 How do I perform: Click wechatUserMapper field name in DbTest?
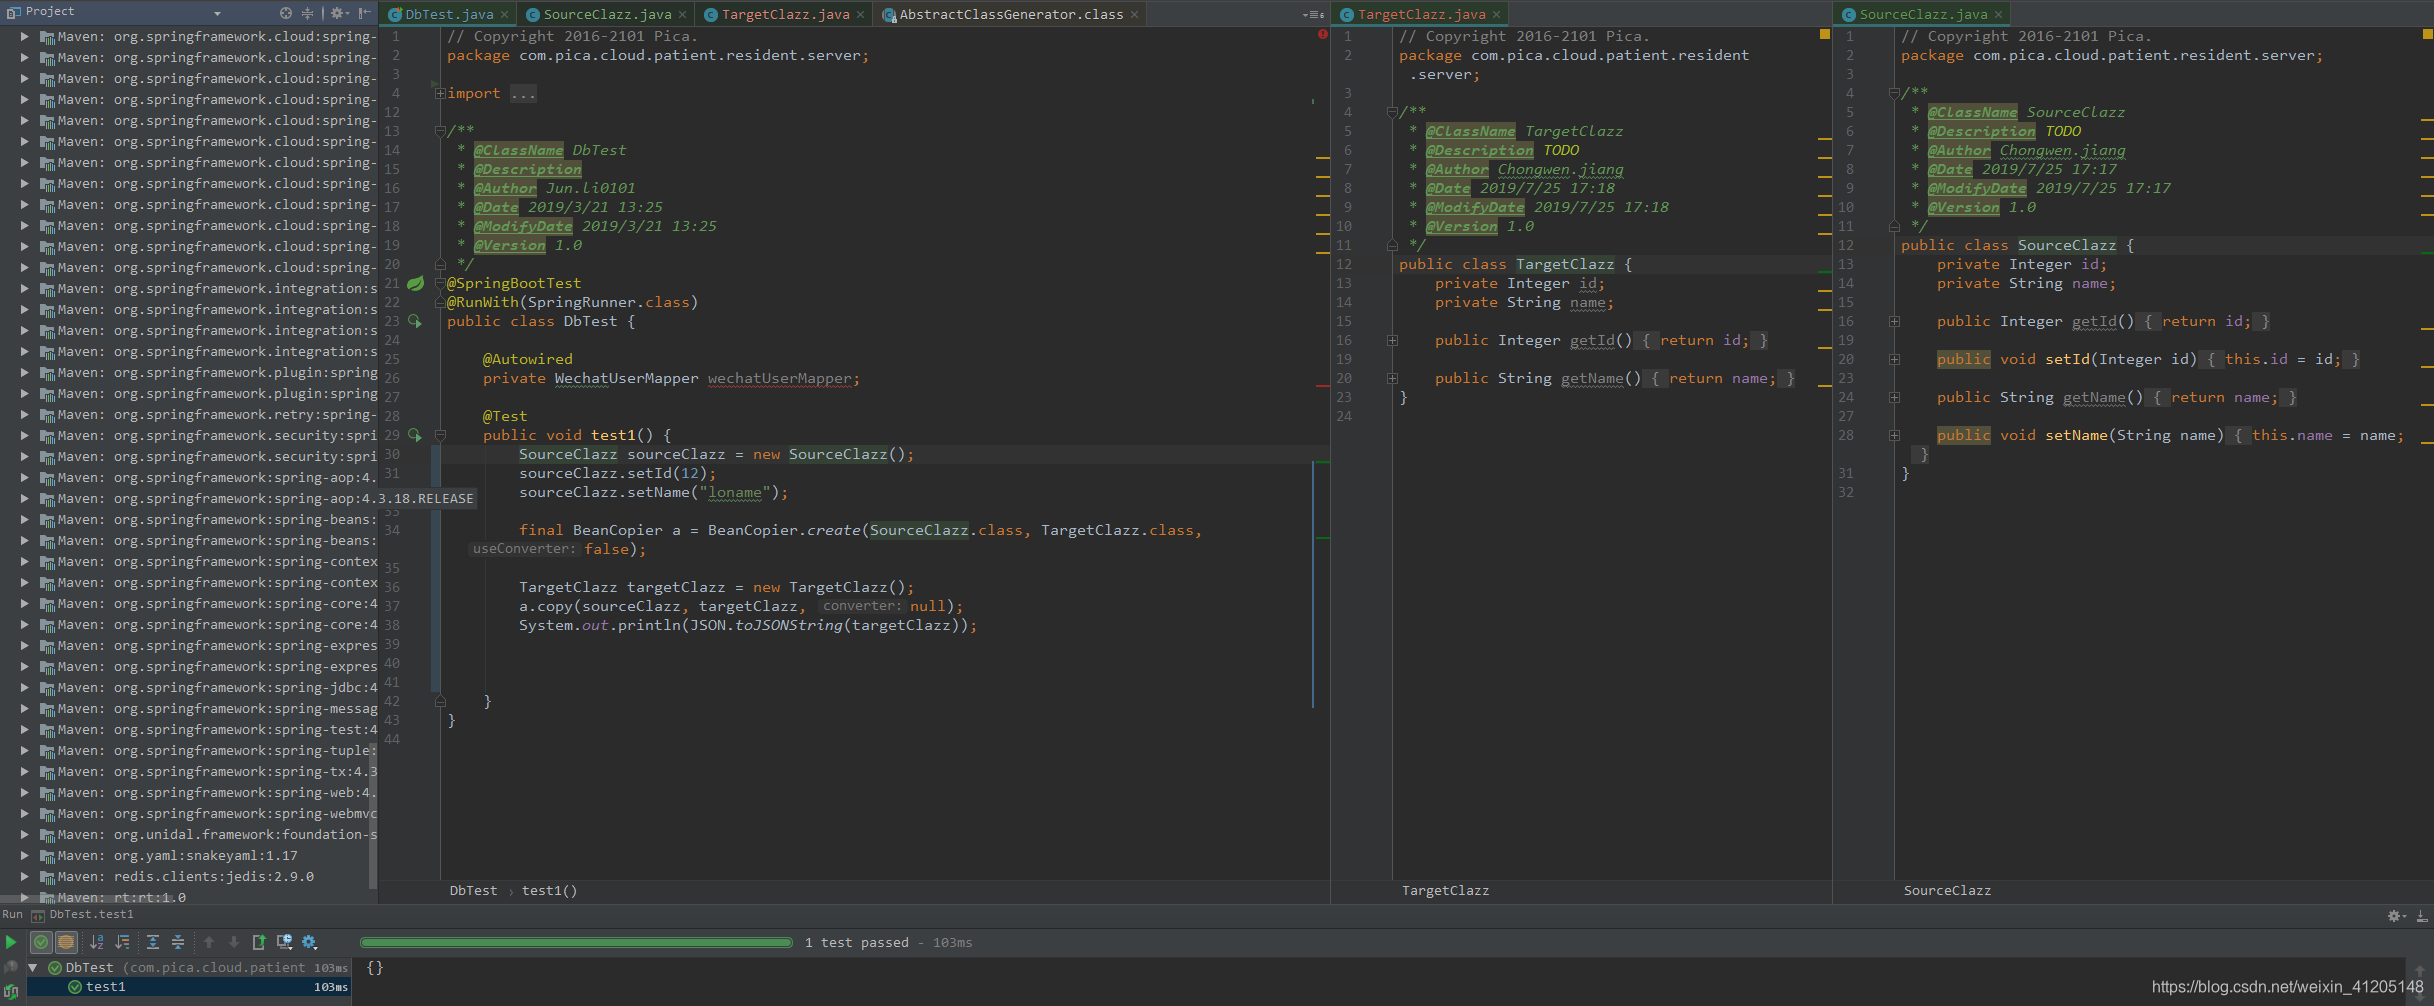[x=780, y=379]
